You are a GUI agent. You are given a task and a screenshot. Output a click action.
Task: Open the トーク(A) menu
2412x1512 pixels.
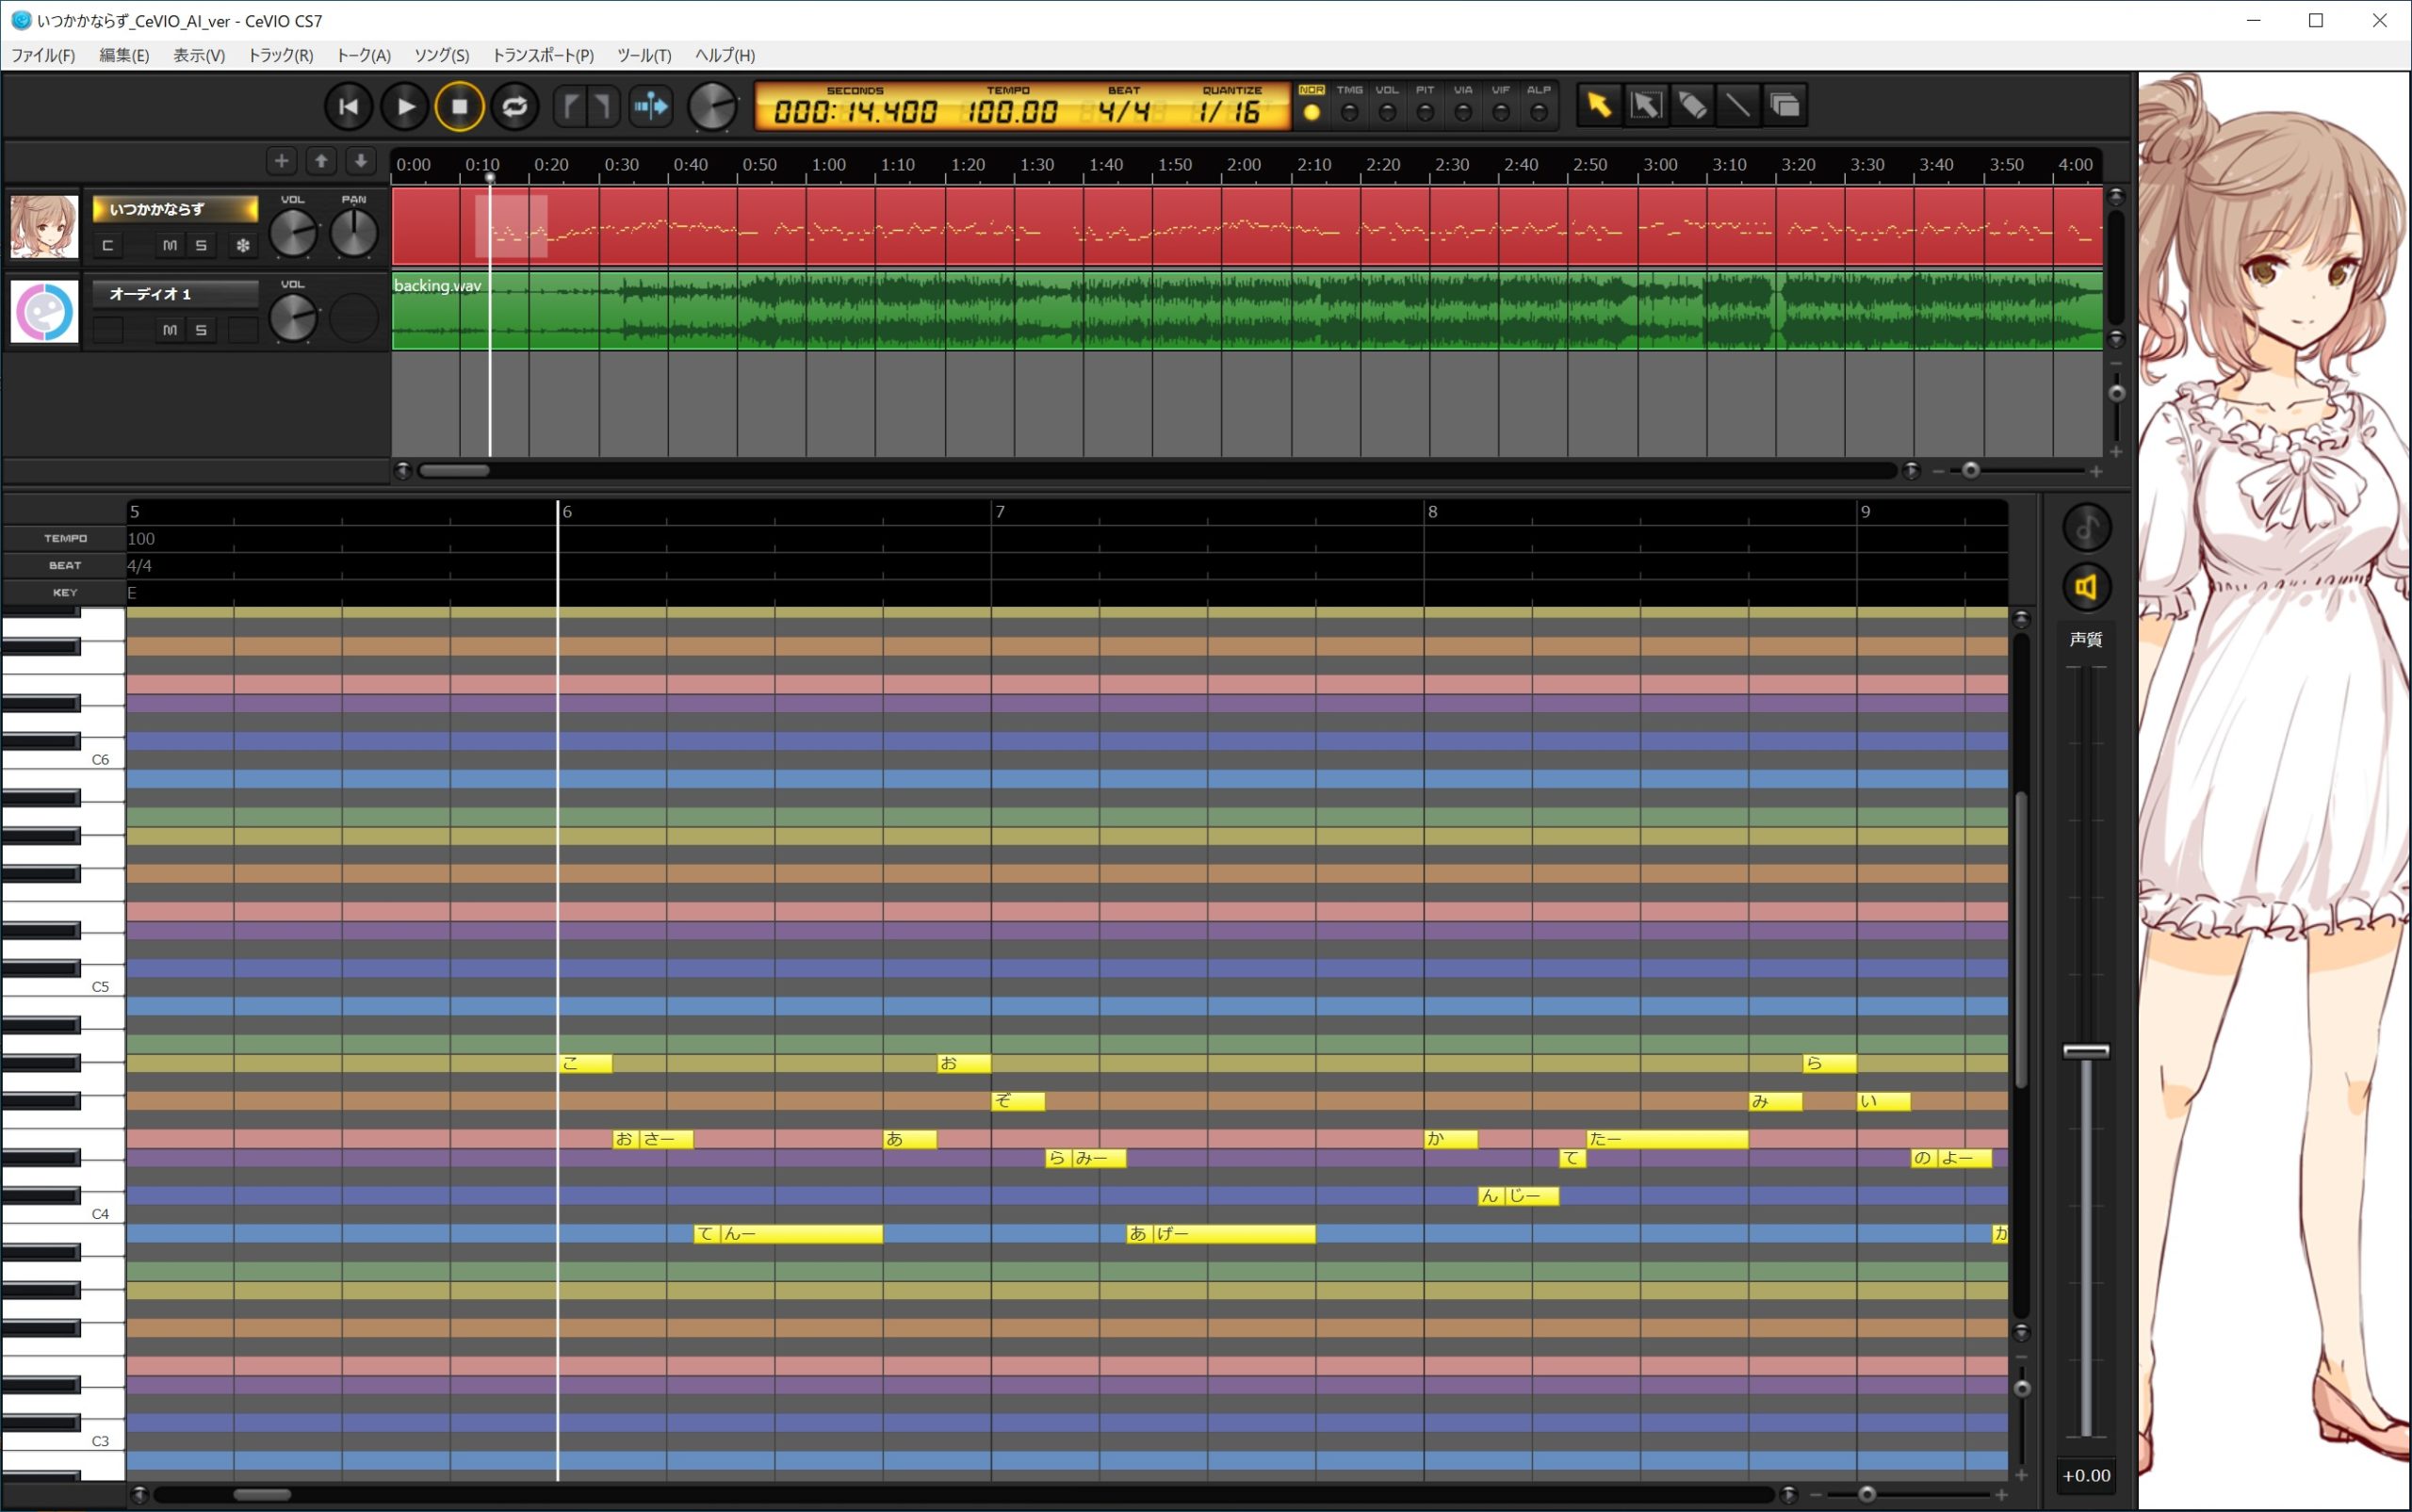pyautogui.click(x=364, y=55)
